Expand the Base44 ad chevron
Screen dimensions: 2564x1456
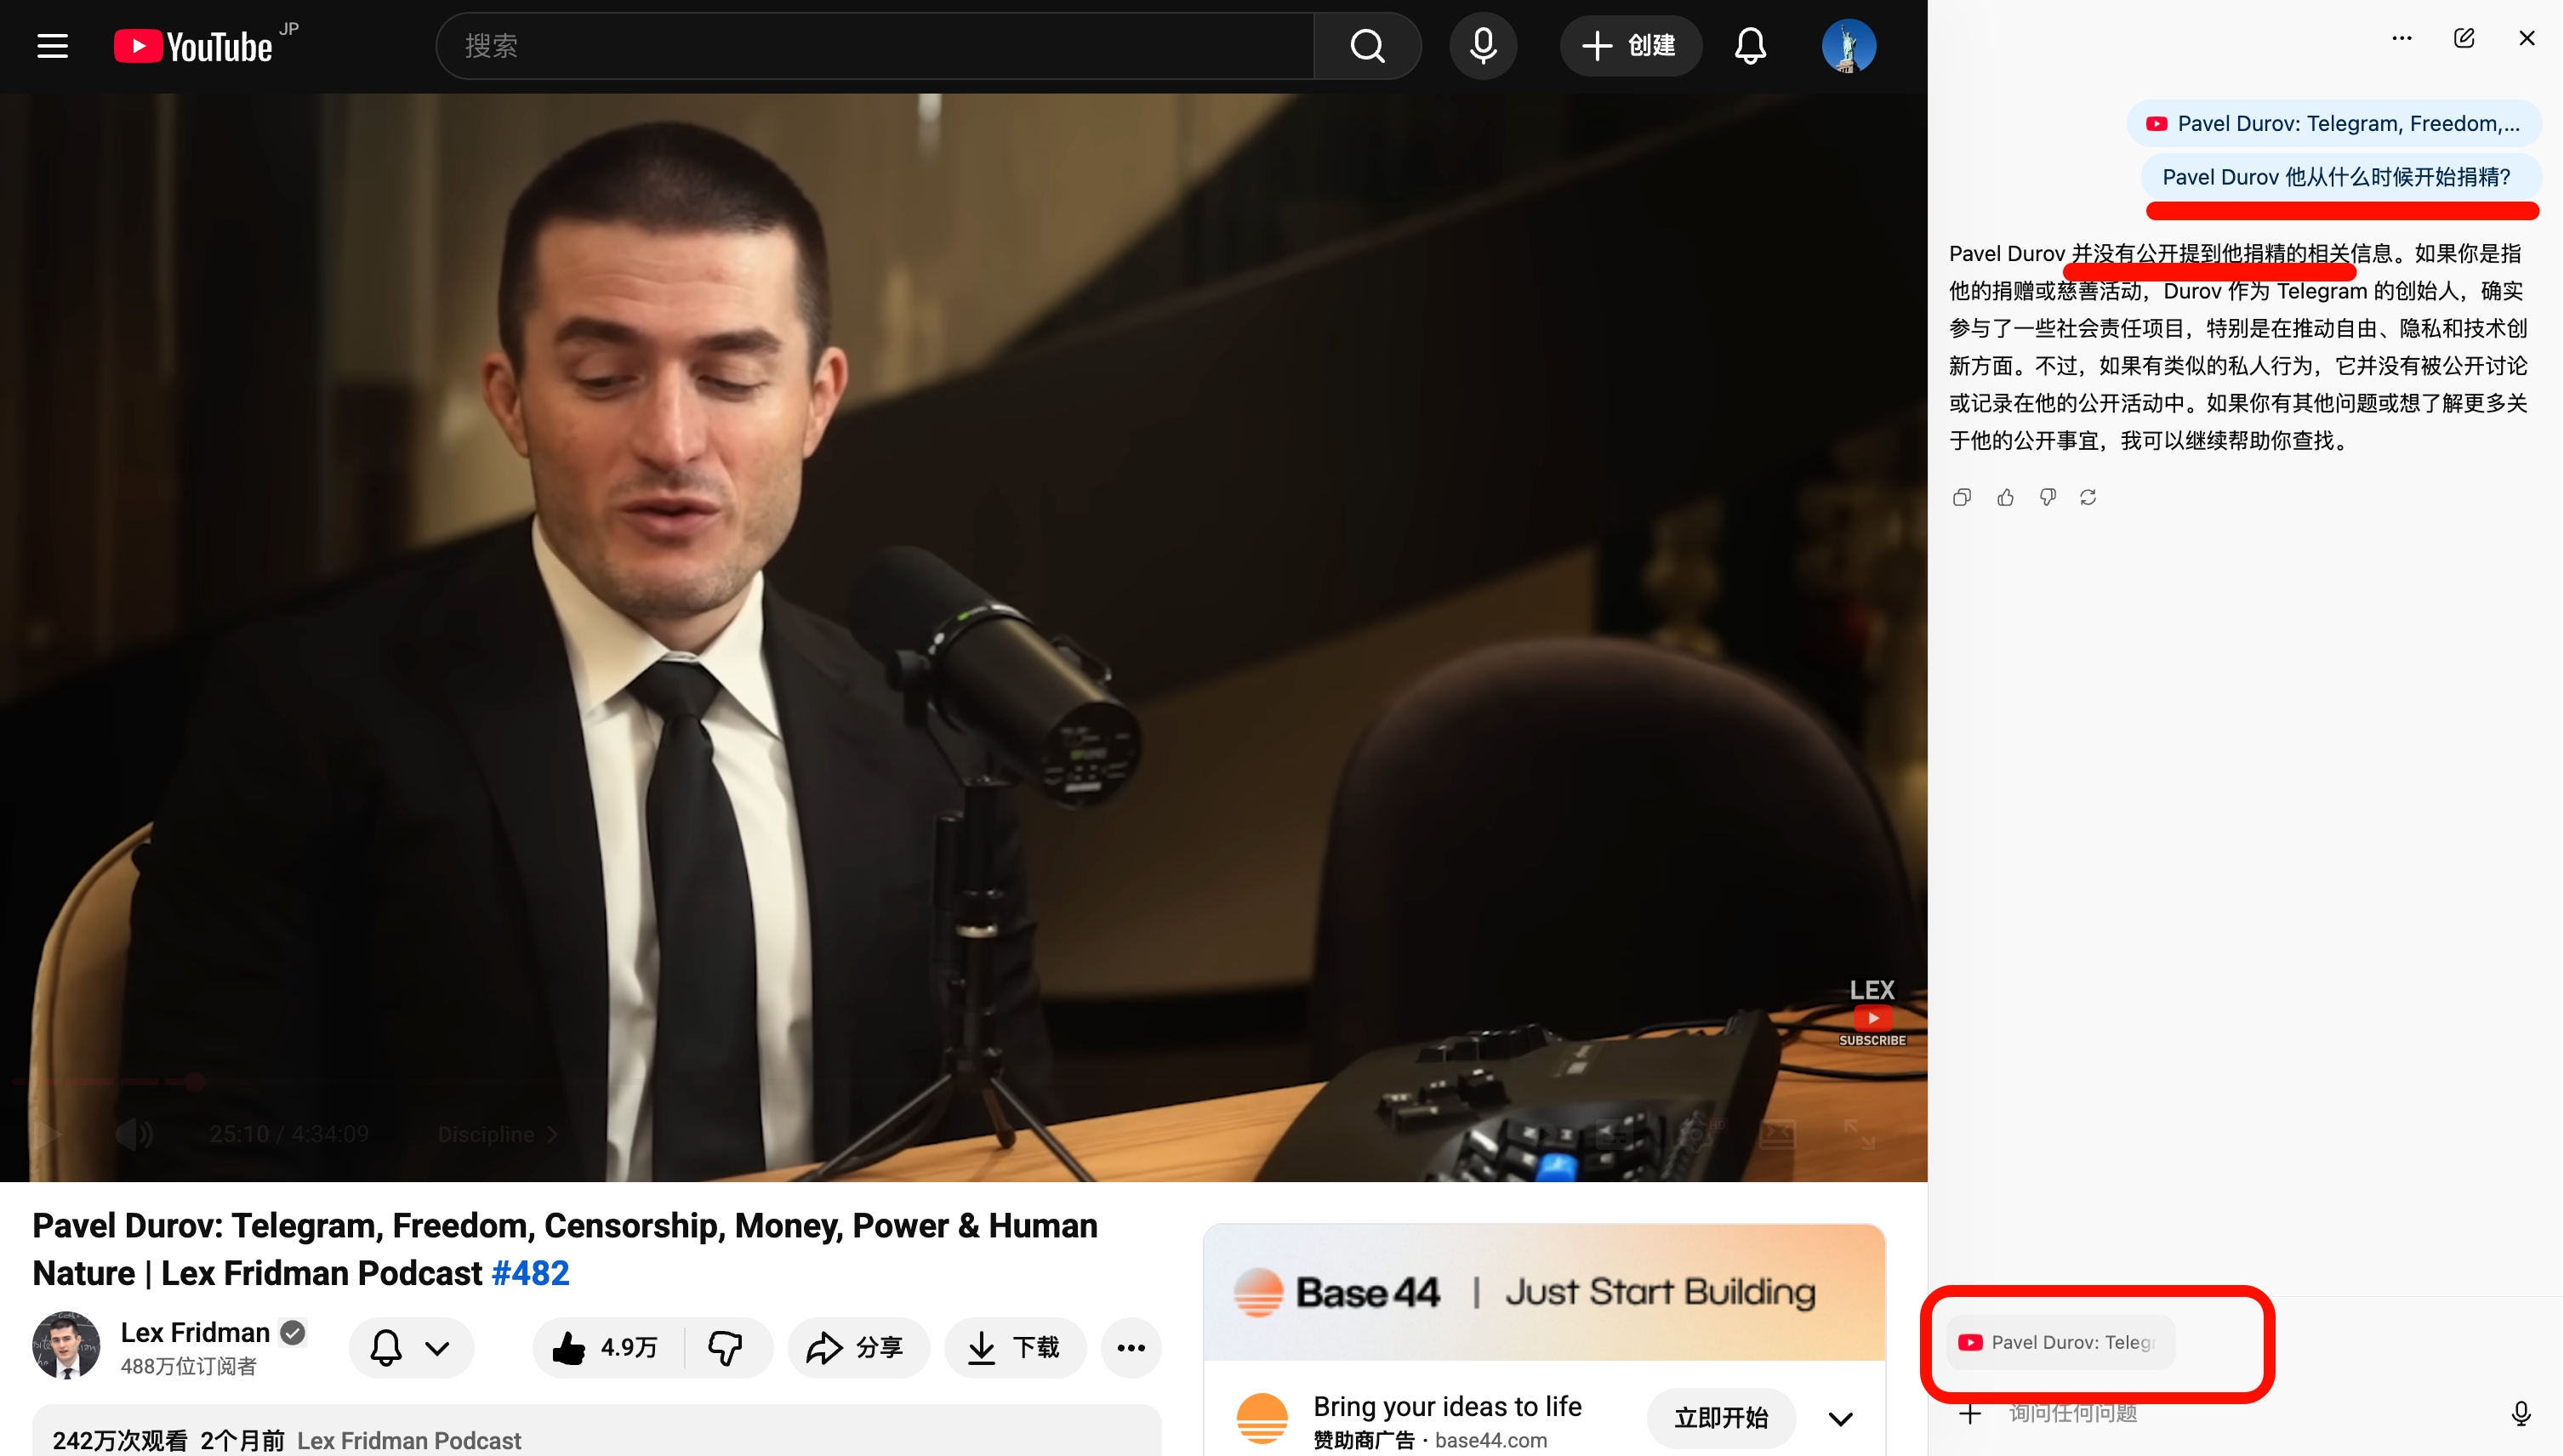point(1840,1418)
